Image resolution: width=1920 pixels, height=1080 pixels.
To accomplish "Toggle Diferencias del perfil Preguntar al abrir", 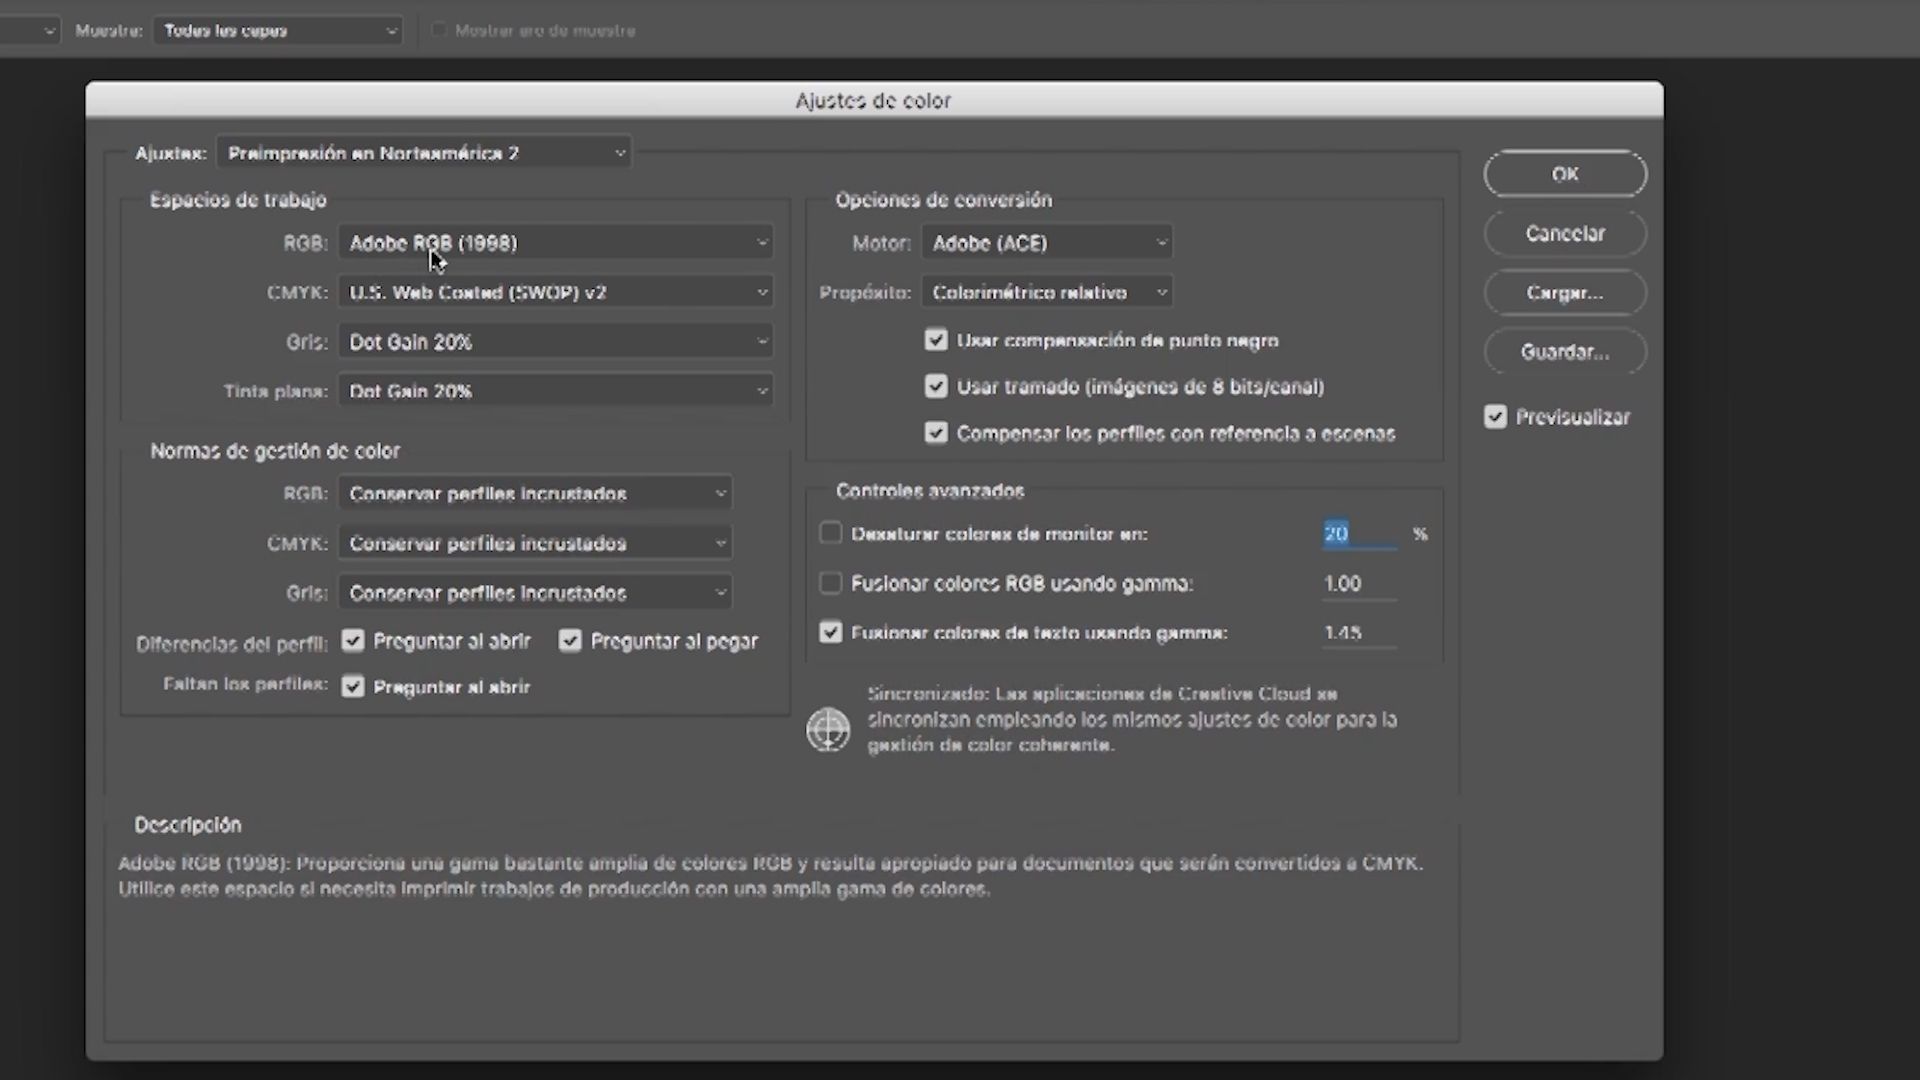I will (353, 641).
